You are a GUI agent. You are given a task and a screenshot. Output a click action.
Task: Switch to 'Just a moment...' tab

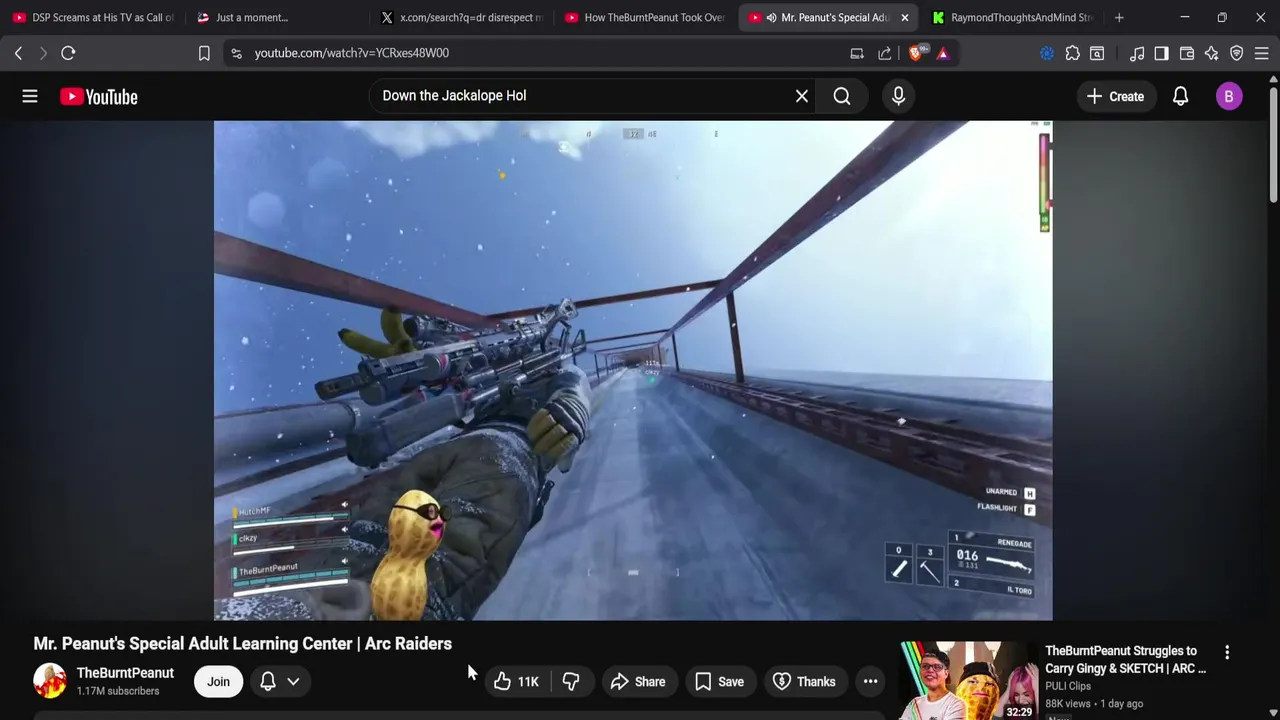click(277, 17)
